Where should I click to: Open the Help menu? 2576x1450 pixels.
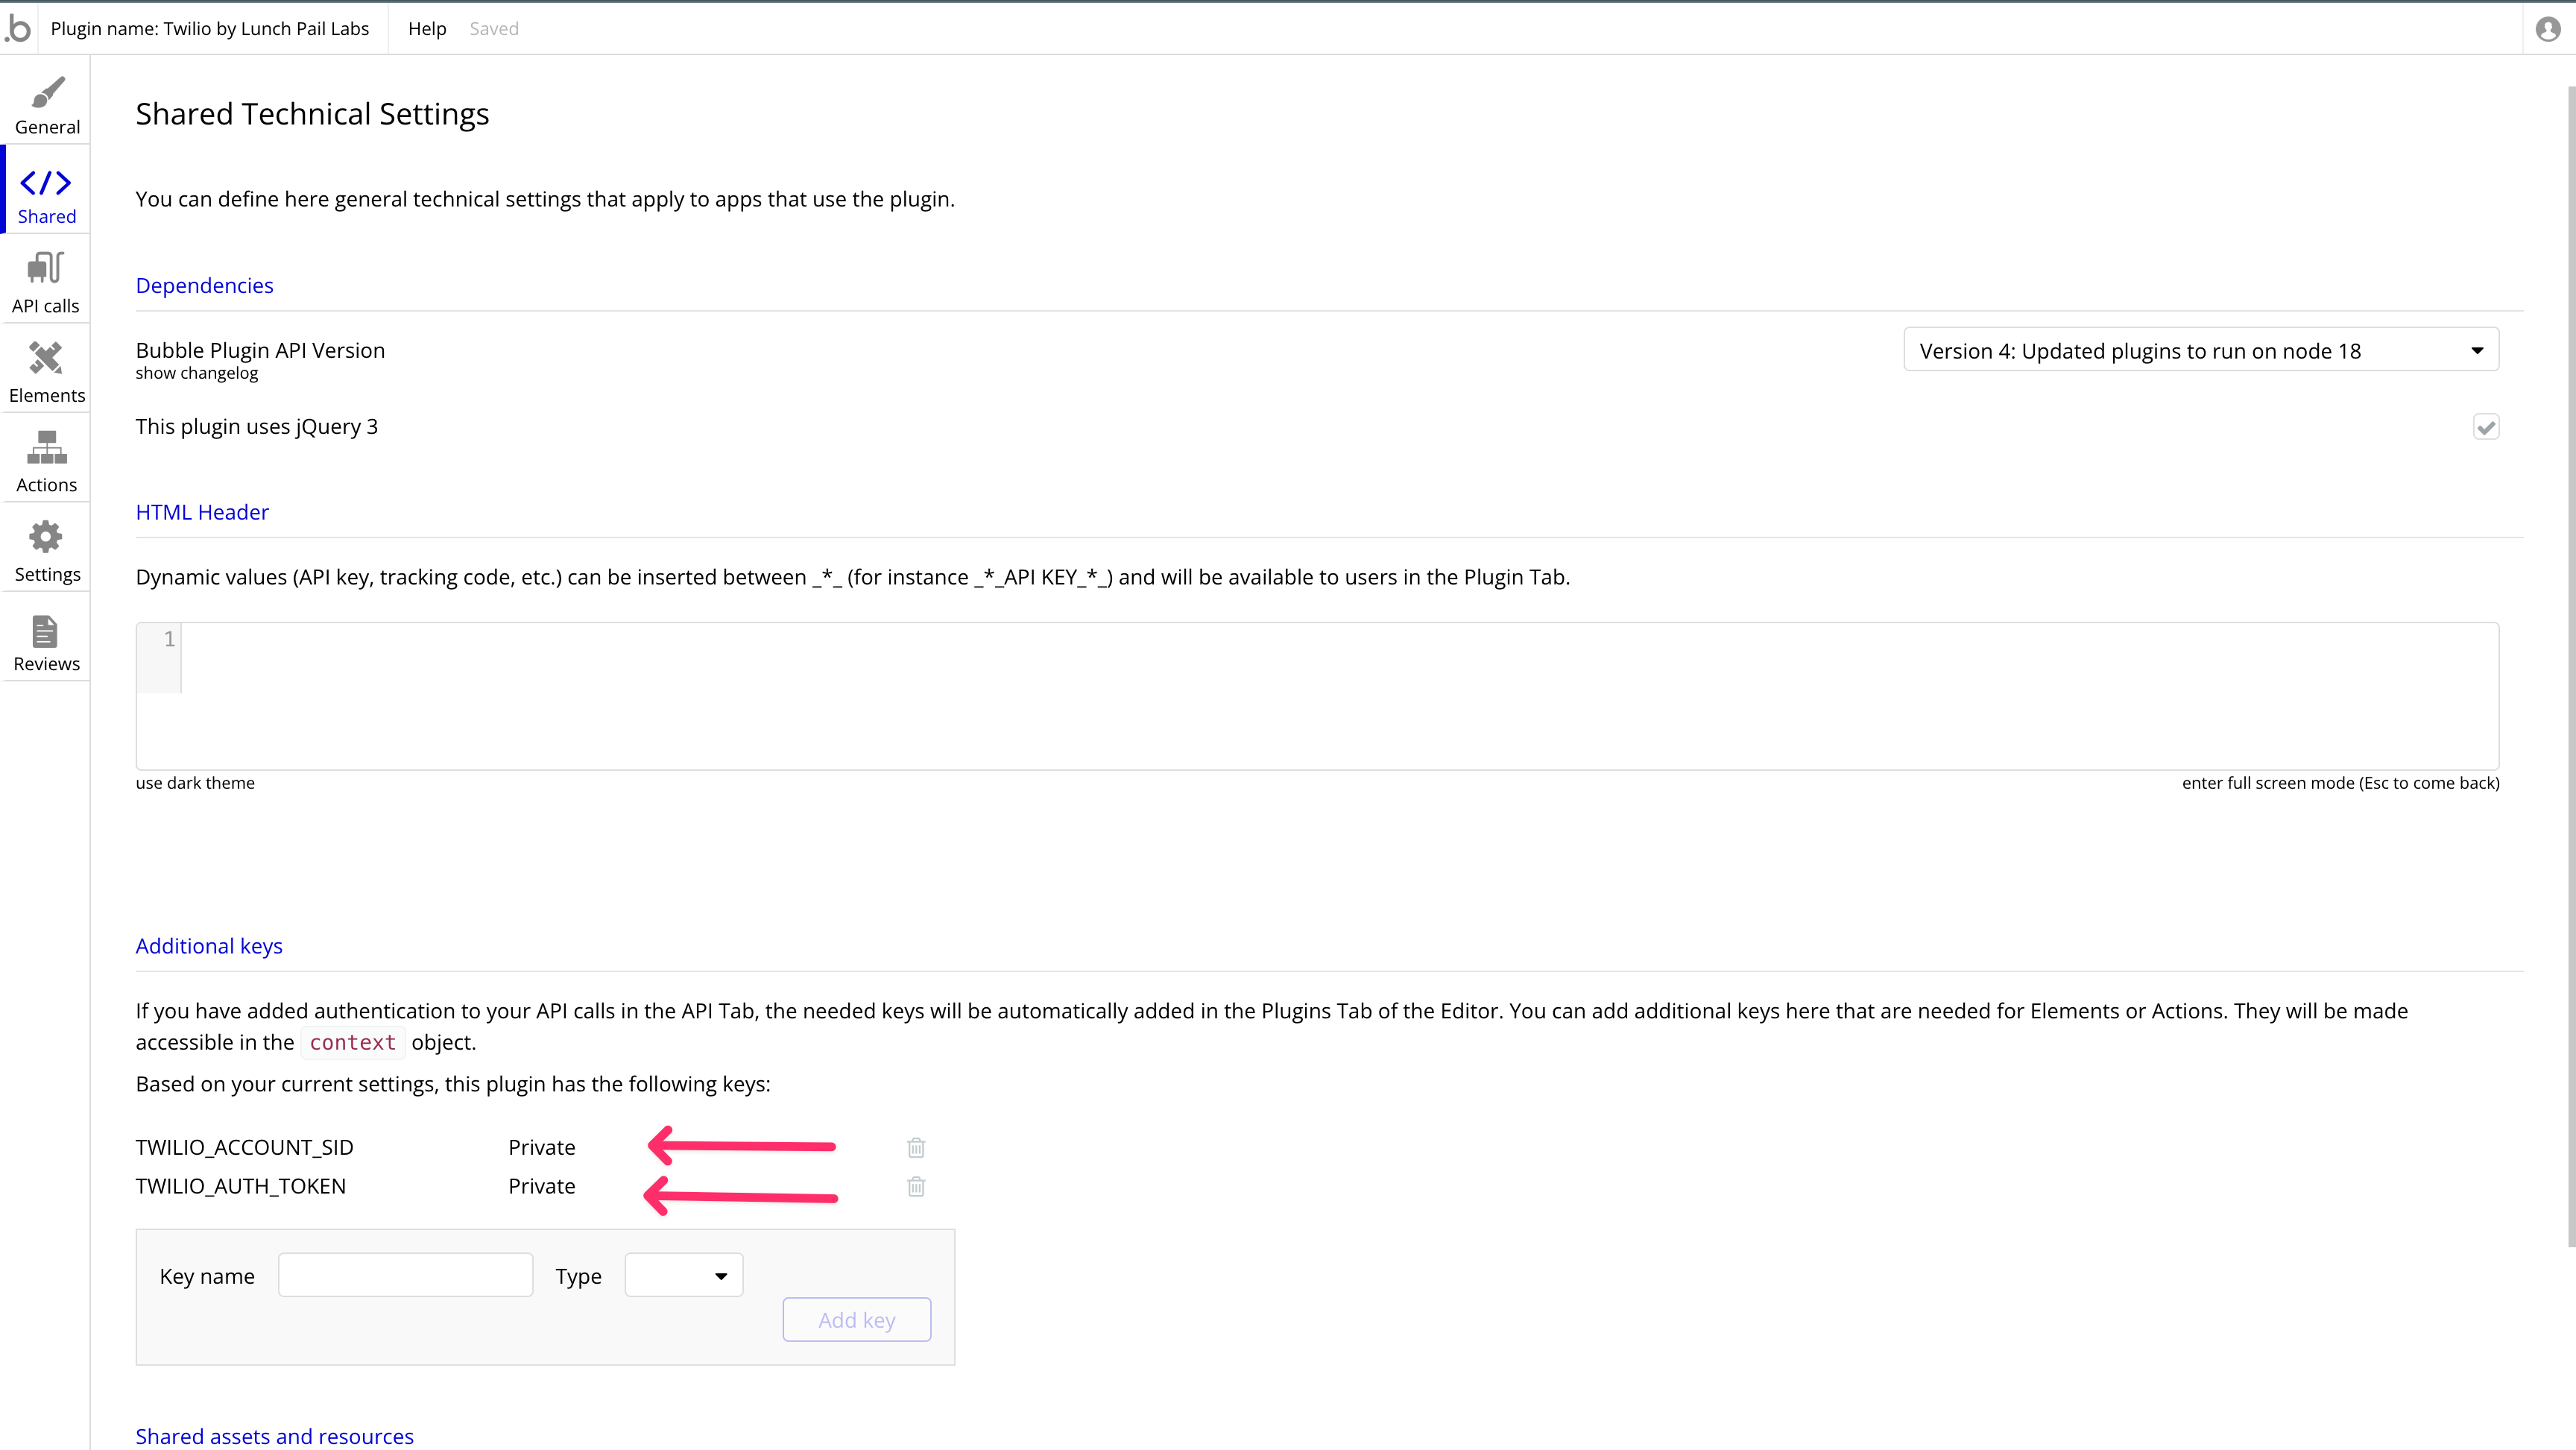tap(427, 29)
